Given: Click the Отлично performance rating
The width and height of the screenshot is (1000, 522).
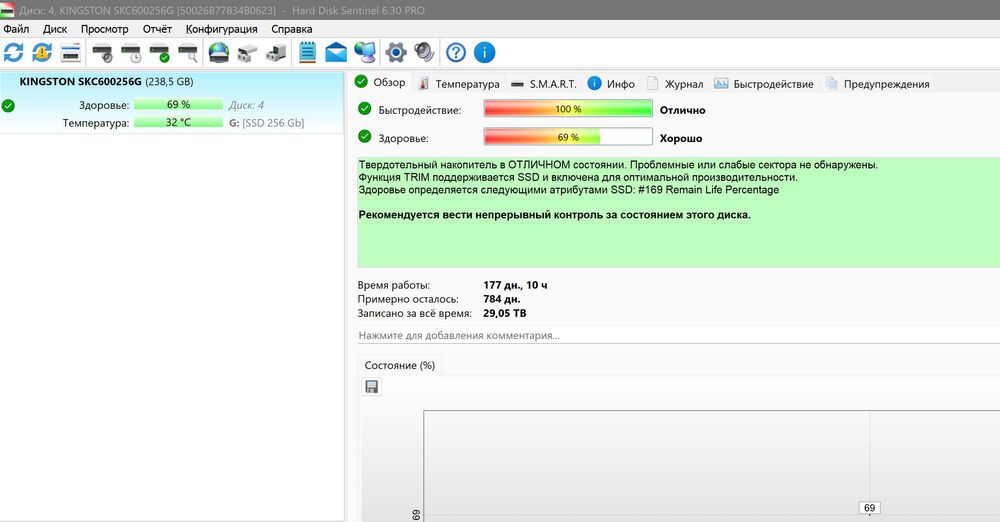Looking at the screenshot, I should pyautogui.click(x=682, y=110).
